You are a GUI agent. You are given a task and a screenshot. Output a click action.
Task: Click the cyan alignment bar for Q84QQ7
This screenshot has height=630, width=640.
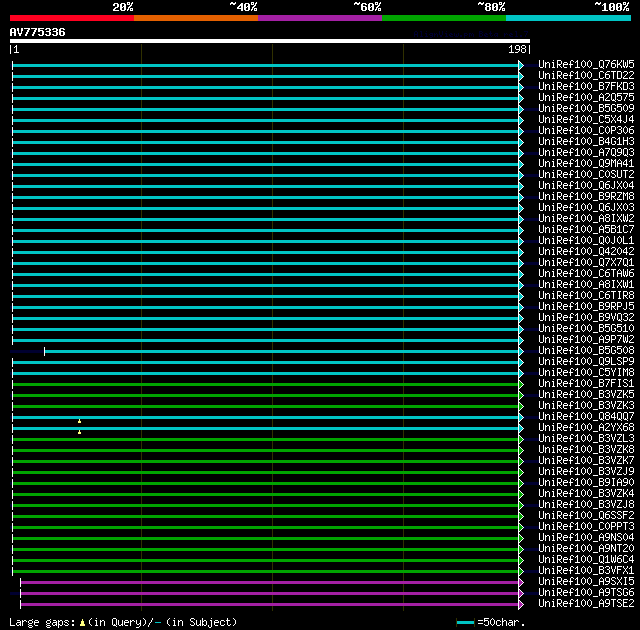pos(265,417)
